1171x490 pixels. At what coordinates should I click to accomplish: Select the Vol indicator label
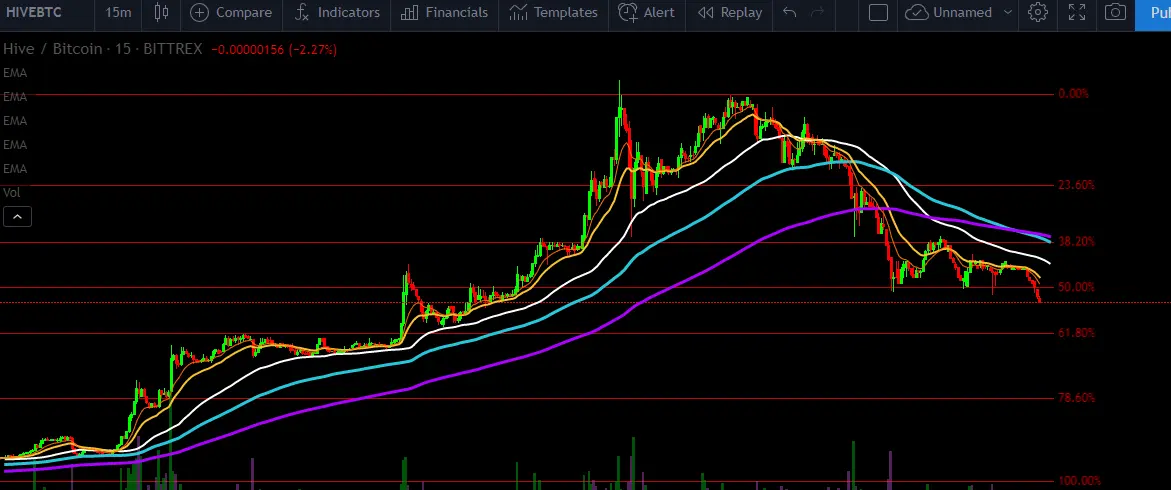tap(11, 193)
